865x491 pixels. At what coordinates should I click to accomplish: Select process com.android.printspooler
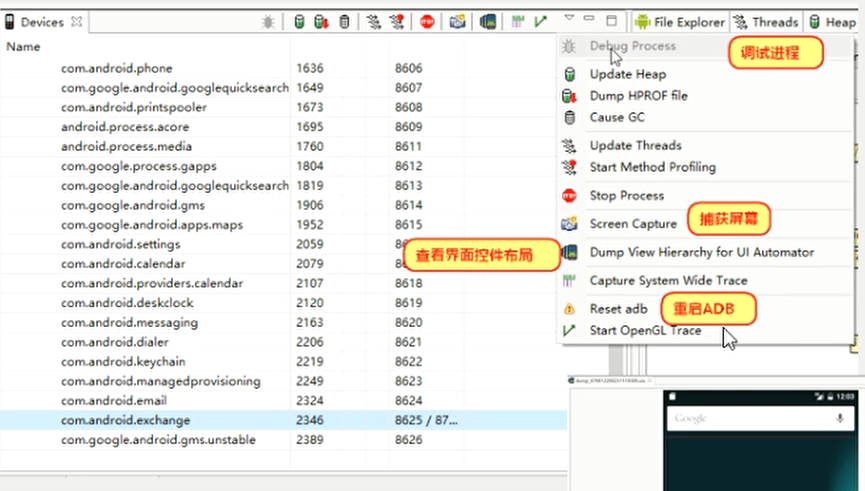tap(134, 108)
